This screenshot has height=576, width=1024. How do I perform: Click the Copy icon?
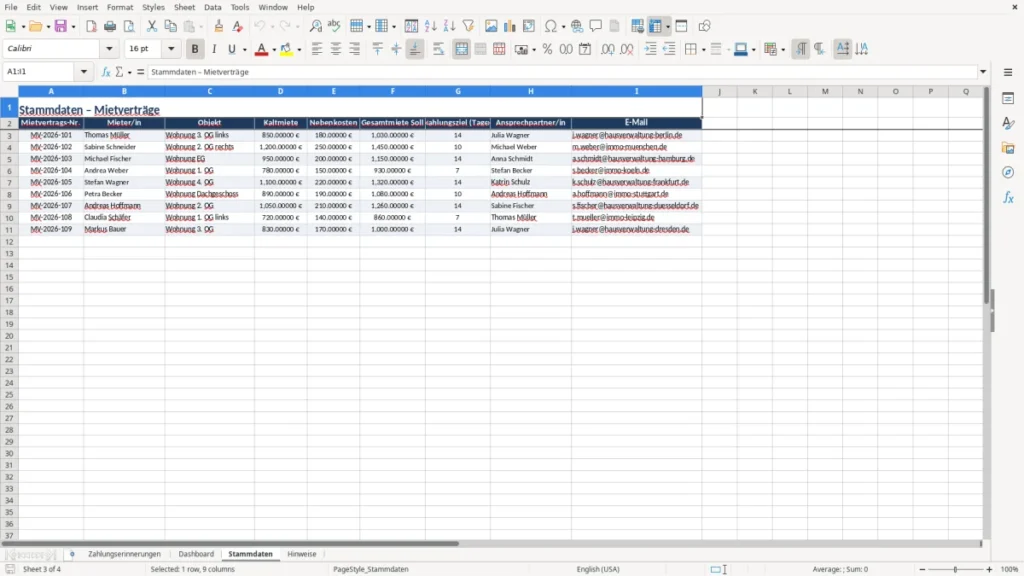click(170, 26)
